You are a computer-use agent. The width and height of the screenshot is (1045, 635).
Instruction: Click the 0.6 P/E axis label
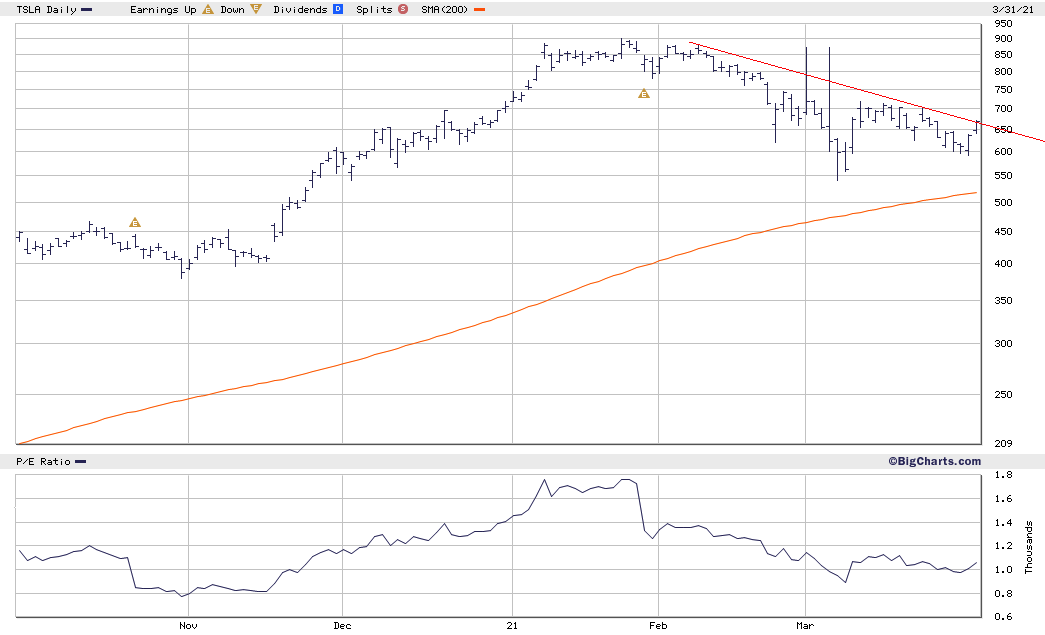[1003, 616]
